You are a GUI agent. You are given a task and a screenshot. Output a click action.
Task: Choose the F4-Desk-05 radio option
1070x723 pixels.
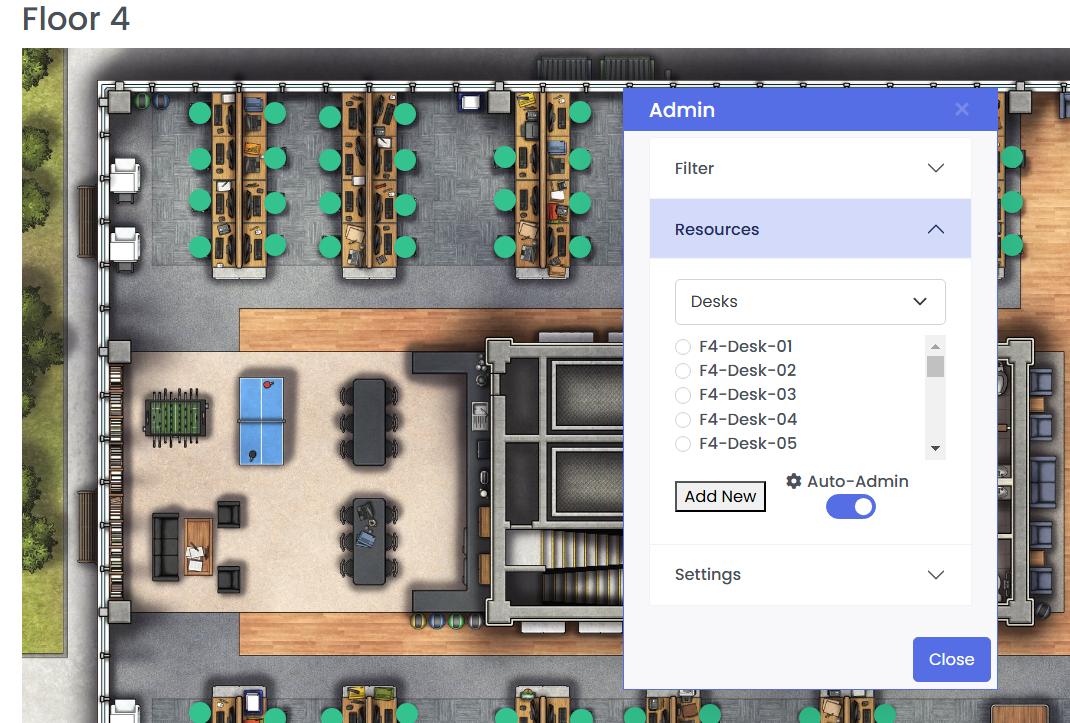683,444
